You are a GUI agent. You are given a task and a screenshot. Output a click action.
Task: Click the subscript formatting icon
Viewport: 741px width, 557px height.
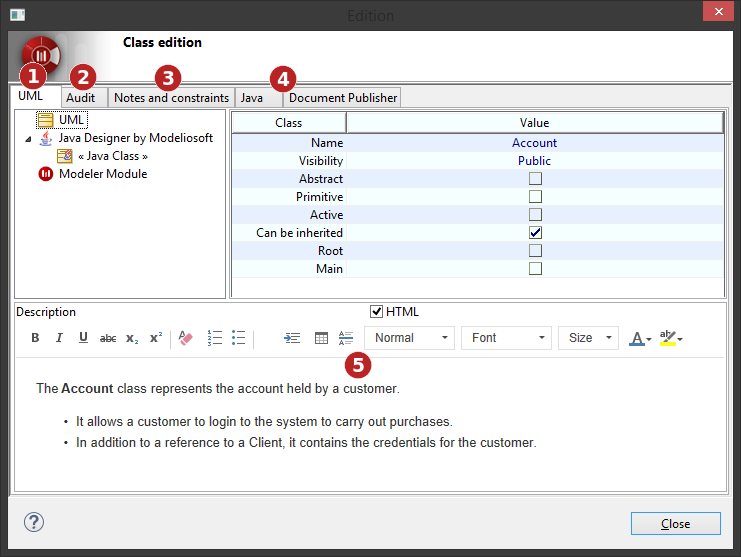(132, 338)
